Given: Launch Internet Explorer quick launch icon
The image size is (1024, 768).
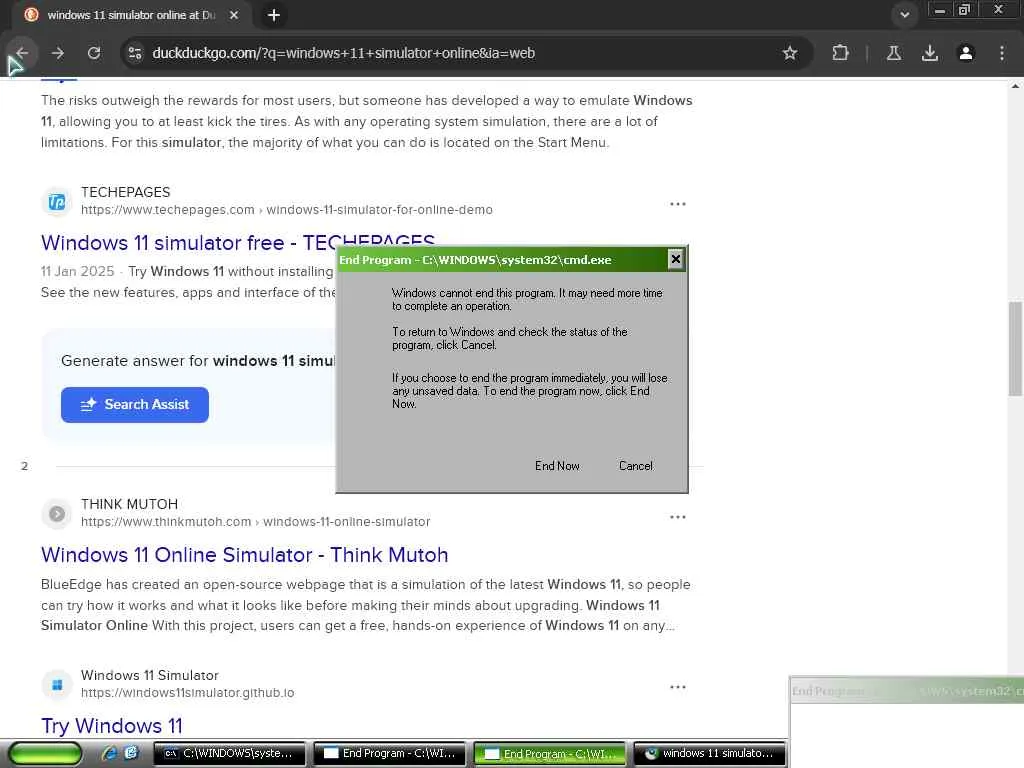Looking at the screenshot, I should coord(109,753).
